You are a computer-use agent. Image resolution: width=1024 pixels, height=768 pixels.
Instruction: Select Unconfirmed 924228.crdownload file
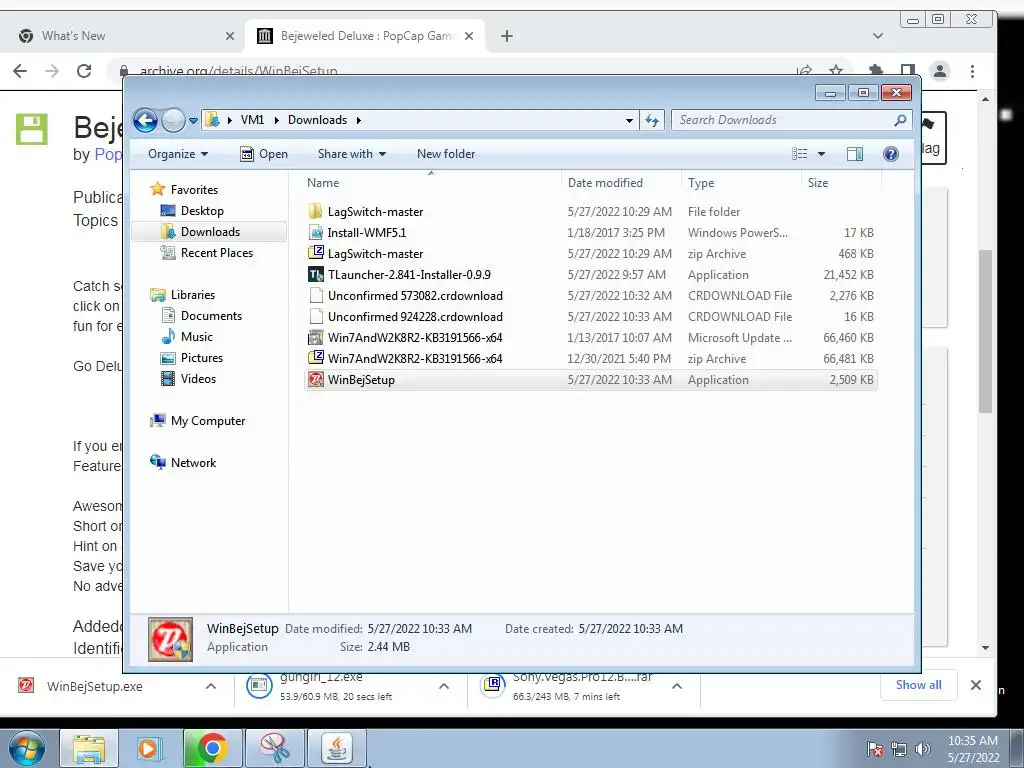pos(415,317)
